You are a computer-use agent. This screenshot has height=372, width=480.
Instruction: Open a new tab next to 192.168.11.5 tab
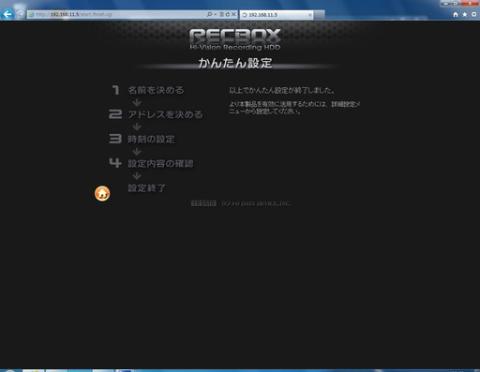tap(319, 15)
